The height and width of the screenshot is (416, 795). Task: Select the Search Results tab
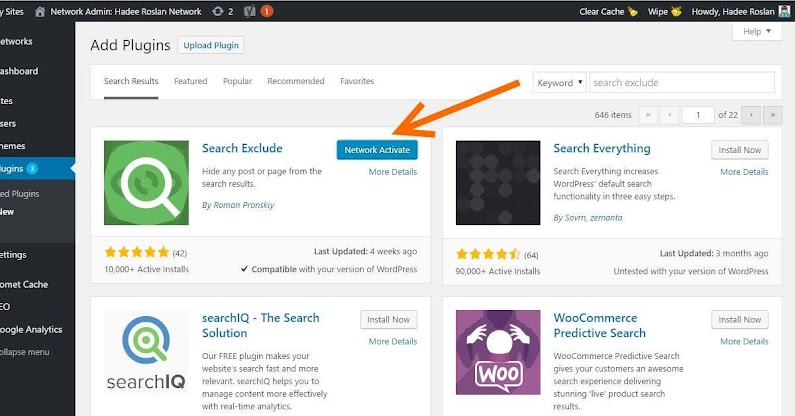(131, 81)
